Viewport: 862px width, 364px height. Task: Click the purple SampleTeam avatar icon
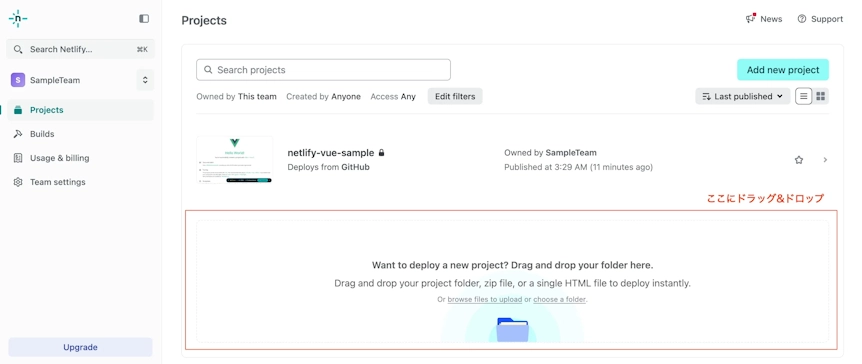coord(18,80)
